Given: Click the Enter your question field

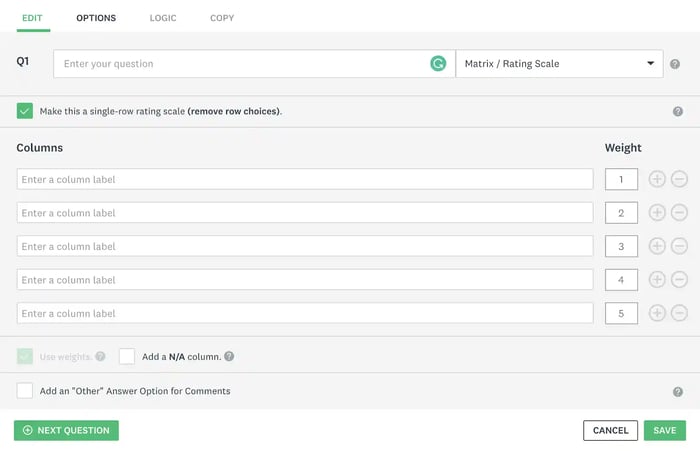Looking at the screenshot, I should (240, 64).
